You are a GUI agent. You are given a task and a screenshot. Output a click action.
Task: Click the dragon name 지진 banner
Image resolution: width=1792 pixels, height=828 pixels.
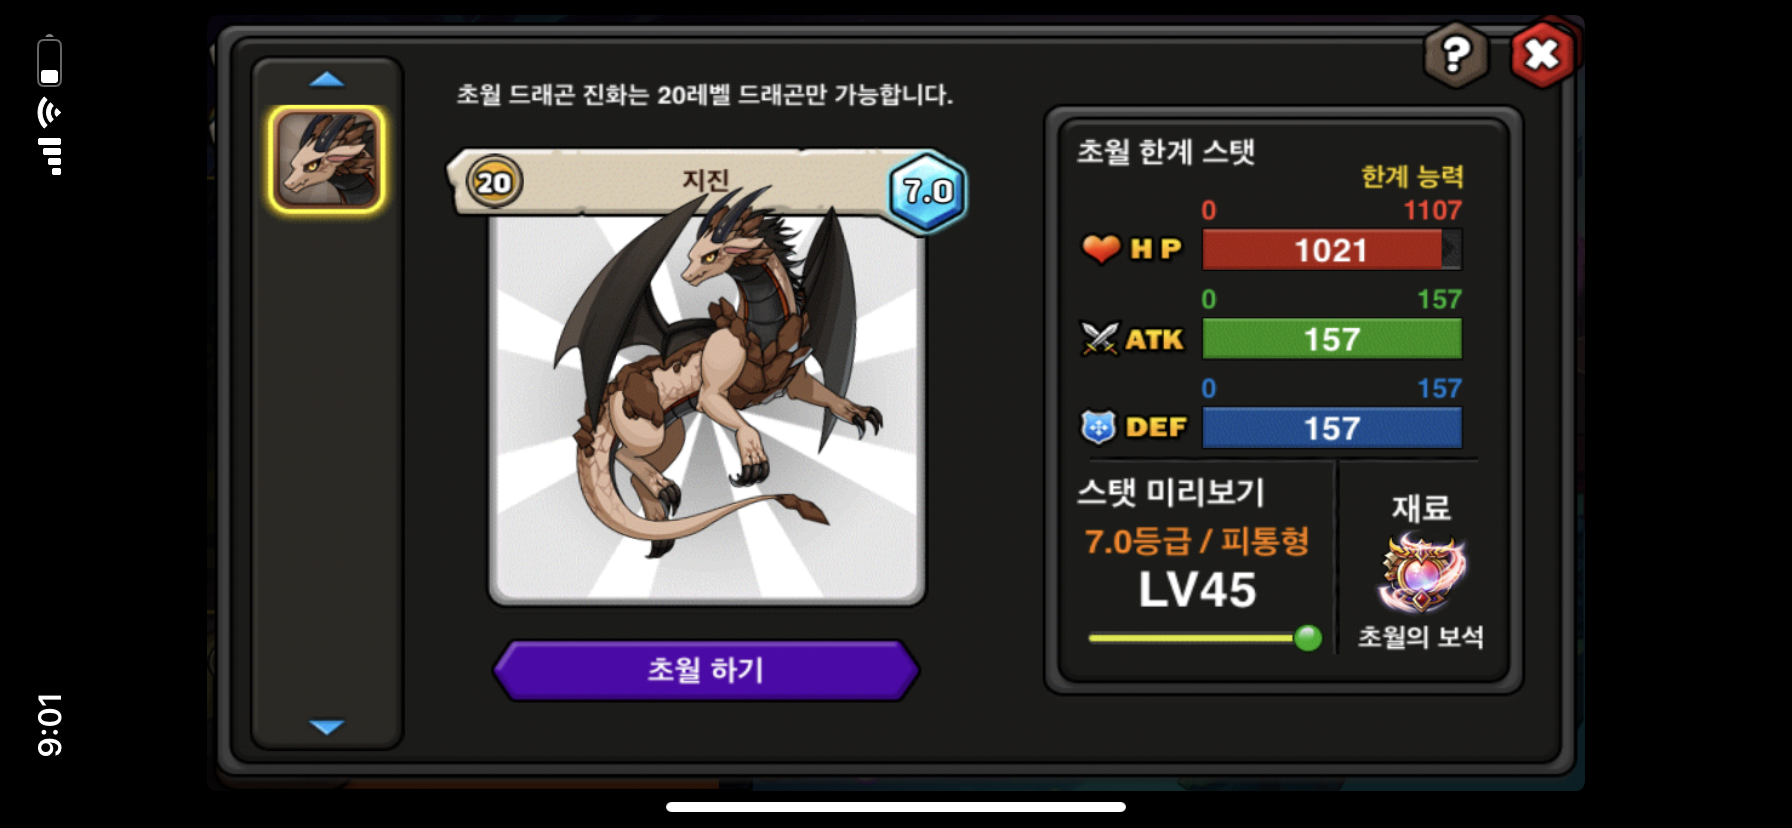pyautogui.click(x=706, y=180)
